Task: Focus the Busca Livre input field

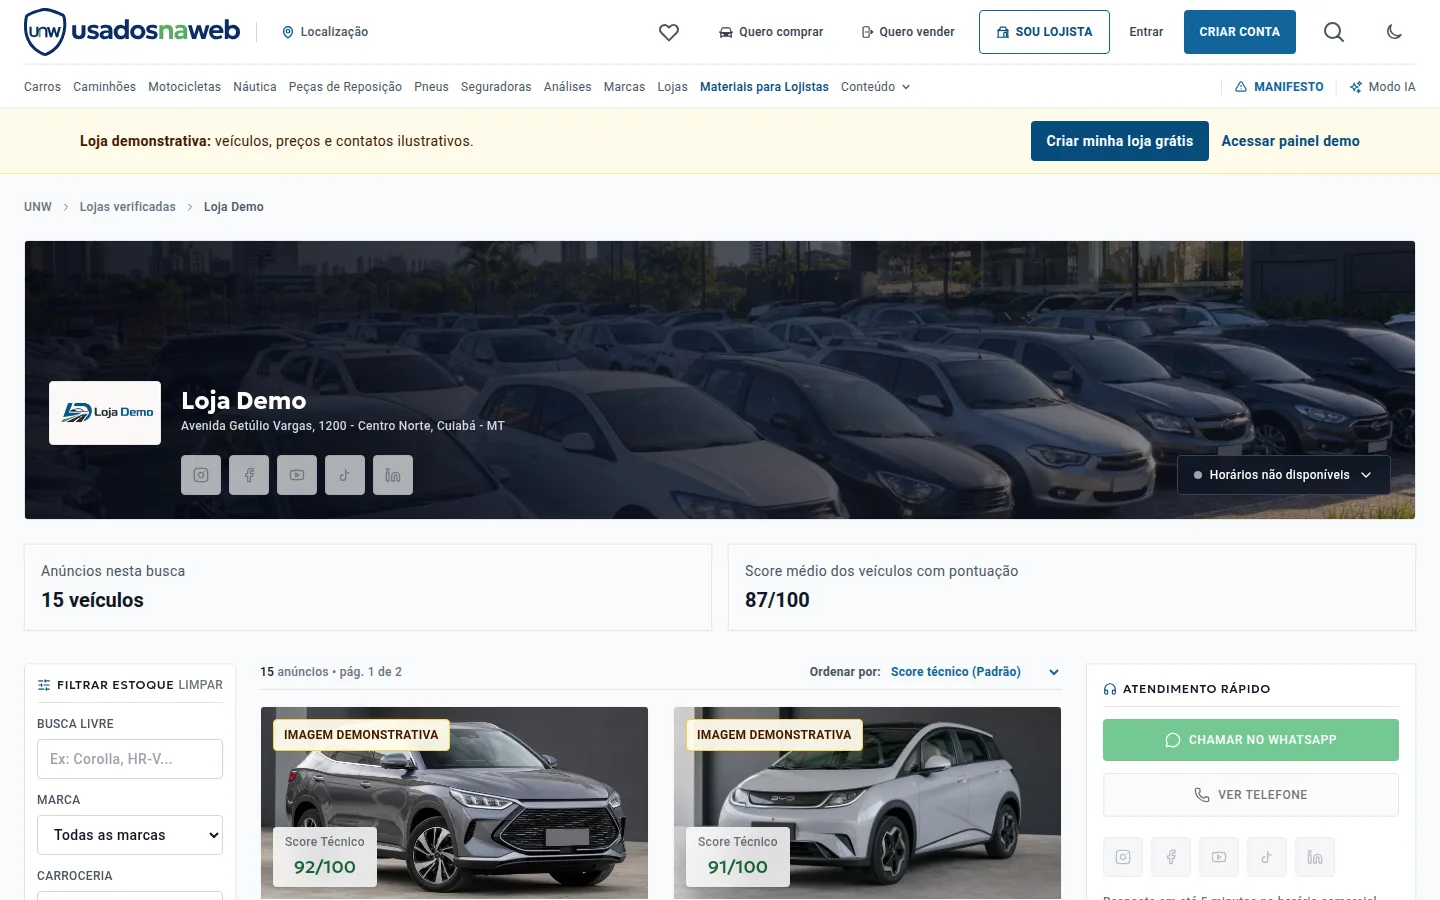Action: (x=130, y=759)
